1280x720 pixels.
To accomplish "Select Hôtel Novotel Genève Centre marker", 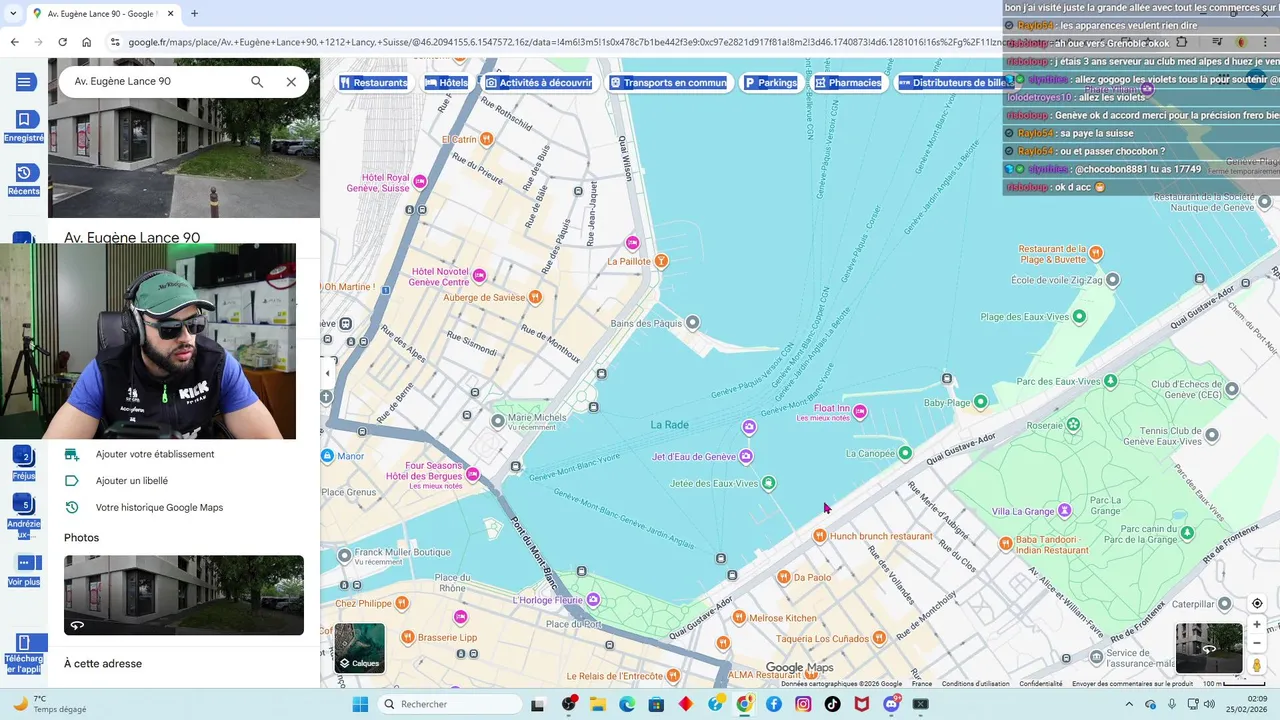I will [x=479, y=275].
